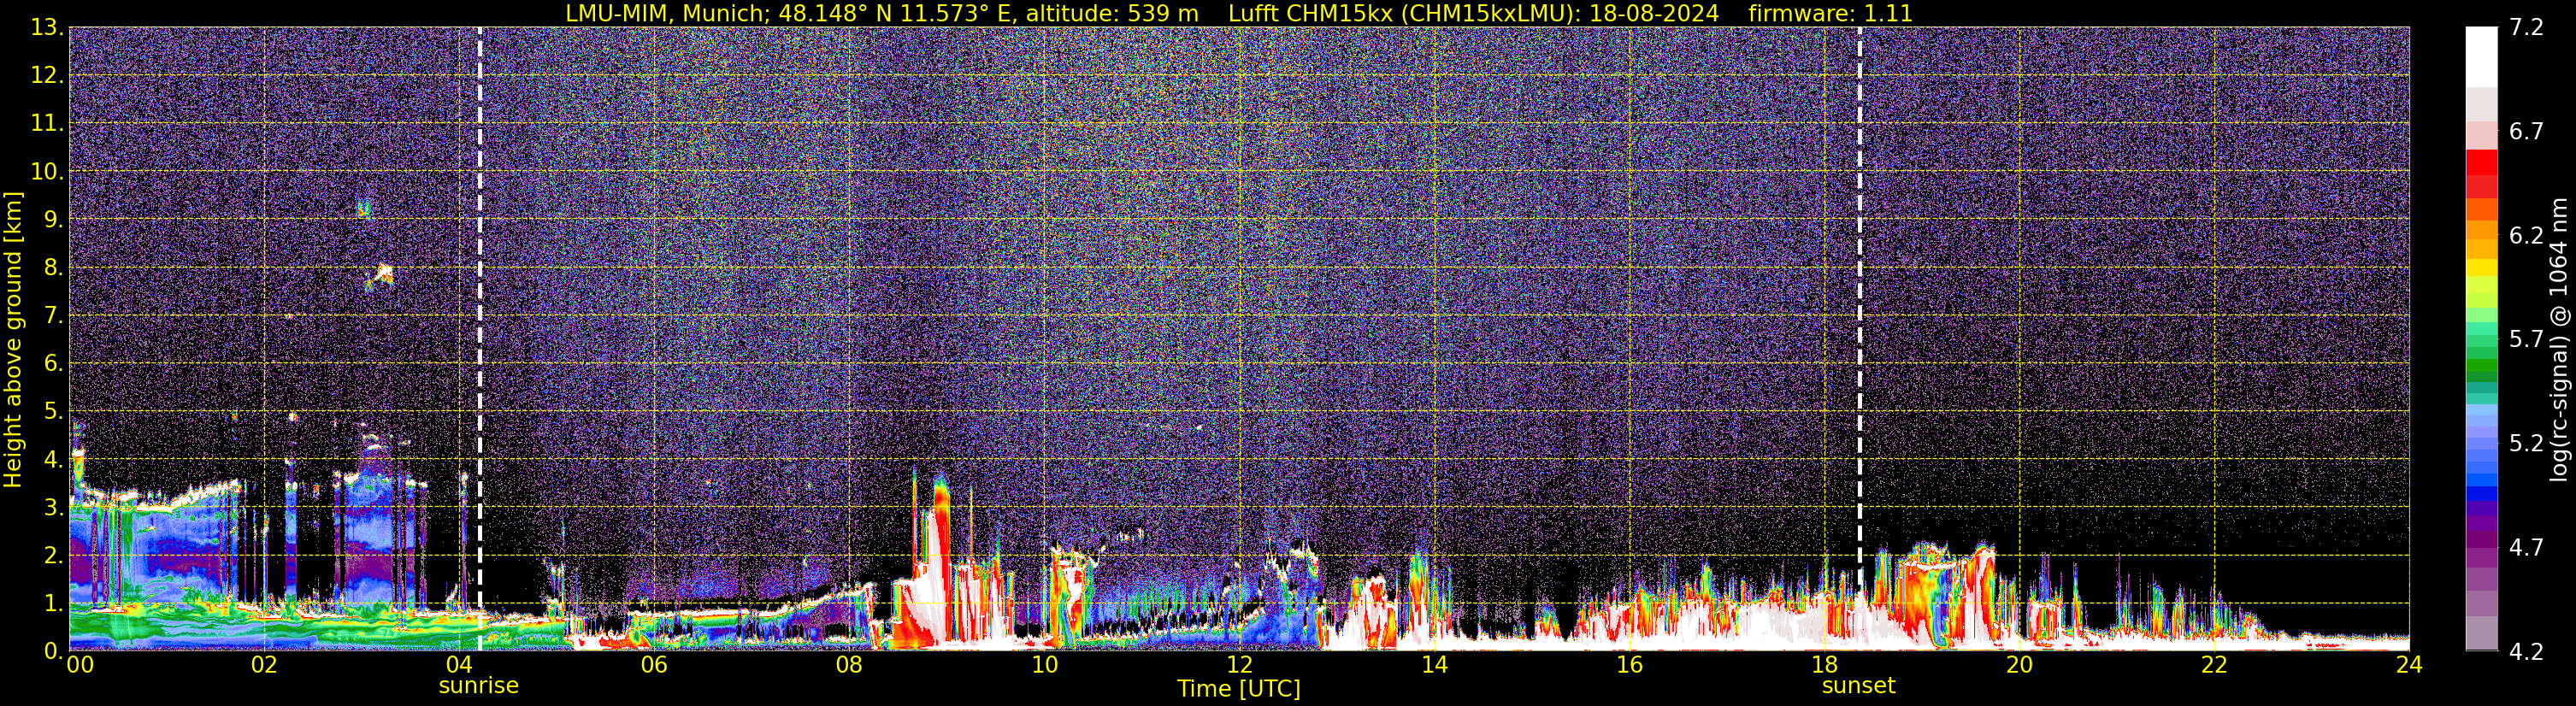The height and width of the screenshot is (706, 2576).
Task: Click the time axis tick label '20'
Action: [x=2019, y=665]
